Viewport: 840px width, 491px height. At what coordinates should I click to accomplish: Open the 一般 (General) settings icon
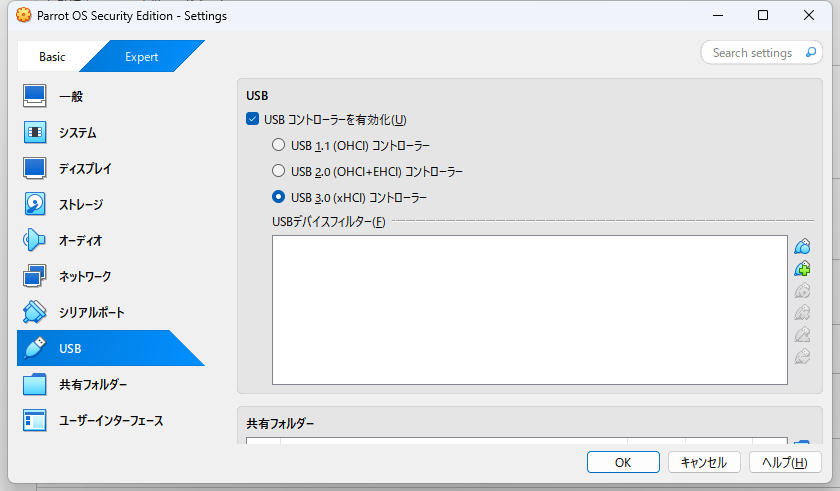[x=34, y=96]
